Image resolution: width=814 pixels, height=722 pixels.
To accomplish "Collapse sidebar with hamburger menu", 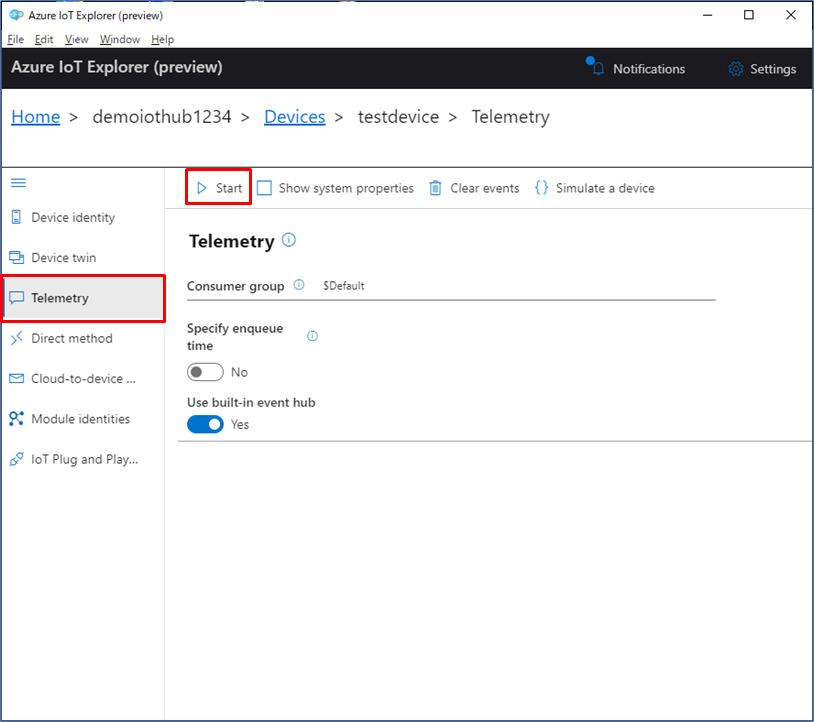I will pyautogui.click(x=18, y=182).
